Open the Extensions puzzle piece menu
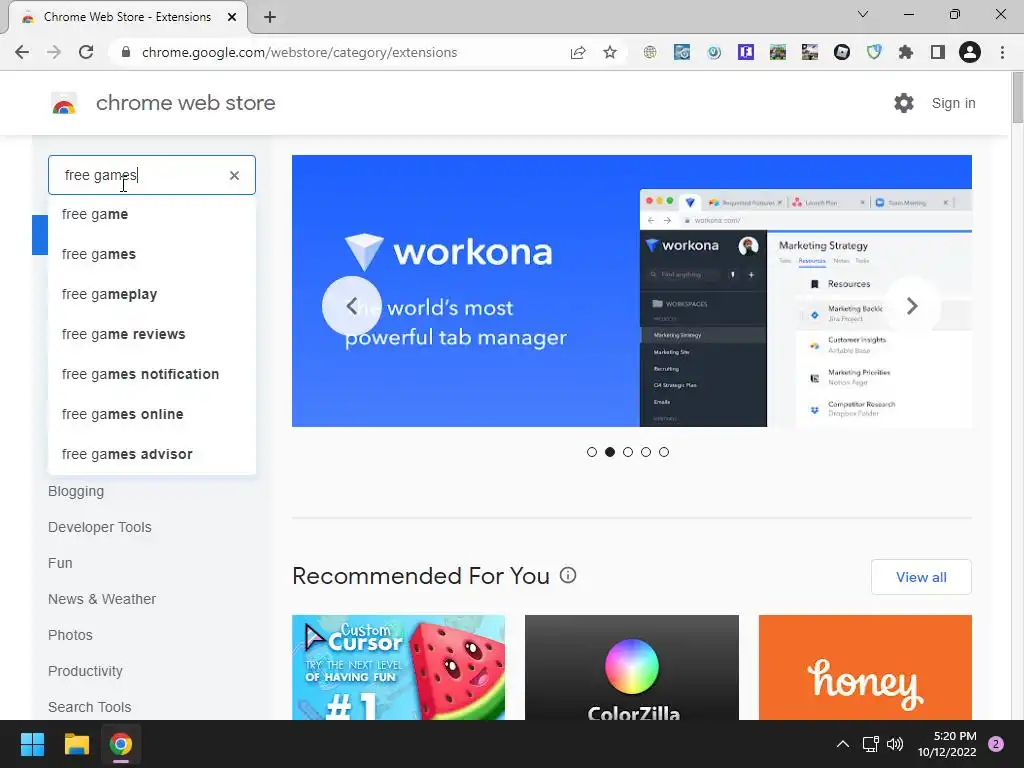1024x768 pixels. point(906,52)
